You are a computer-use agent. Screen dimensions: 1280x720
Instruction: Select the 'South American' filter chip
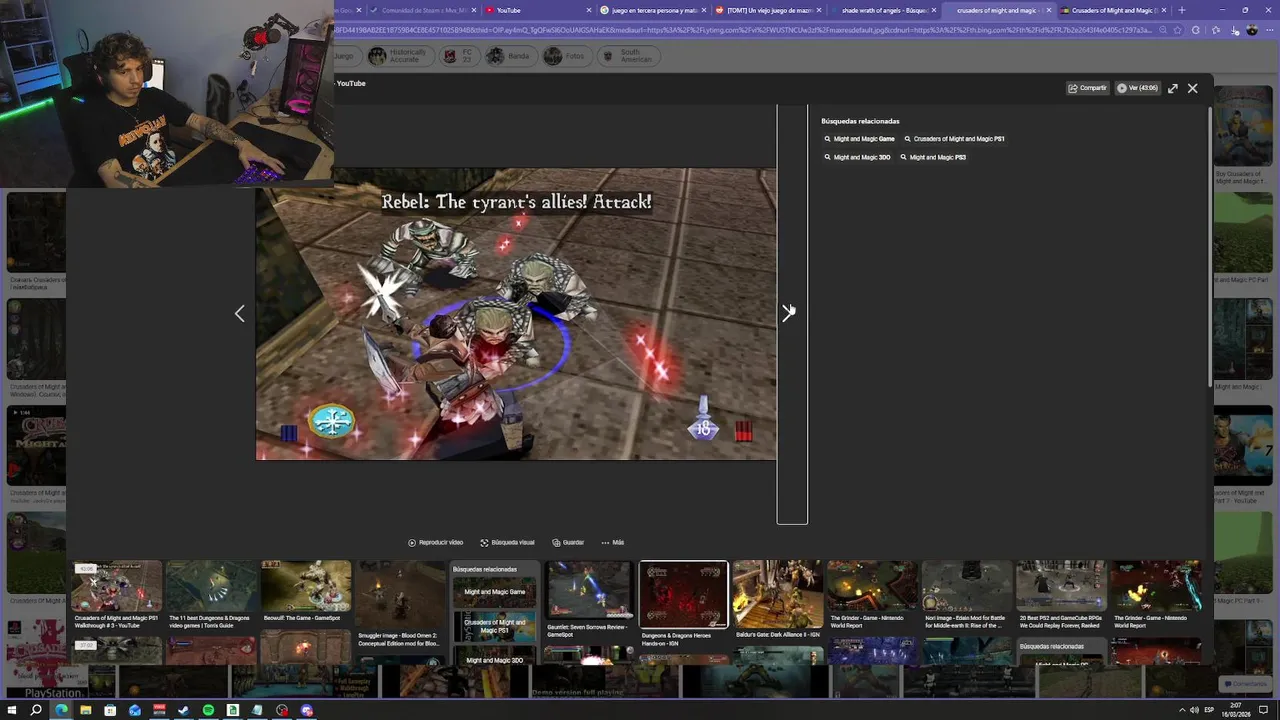627,56
